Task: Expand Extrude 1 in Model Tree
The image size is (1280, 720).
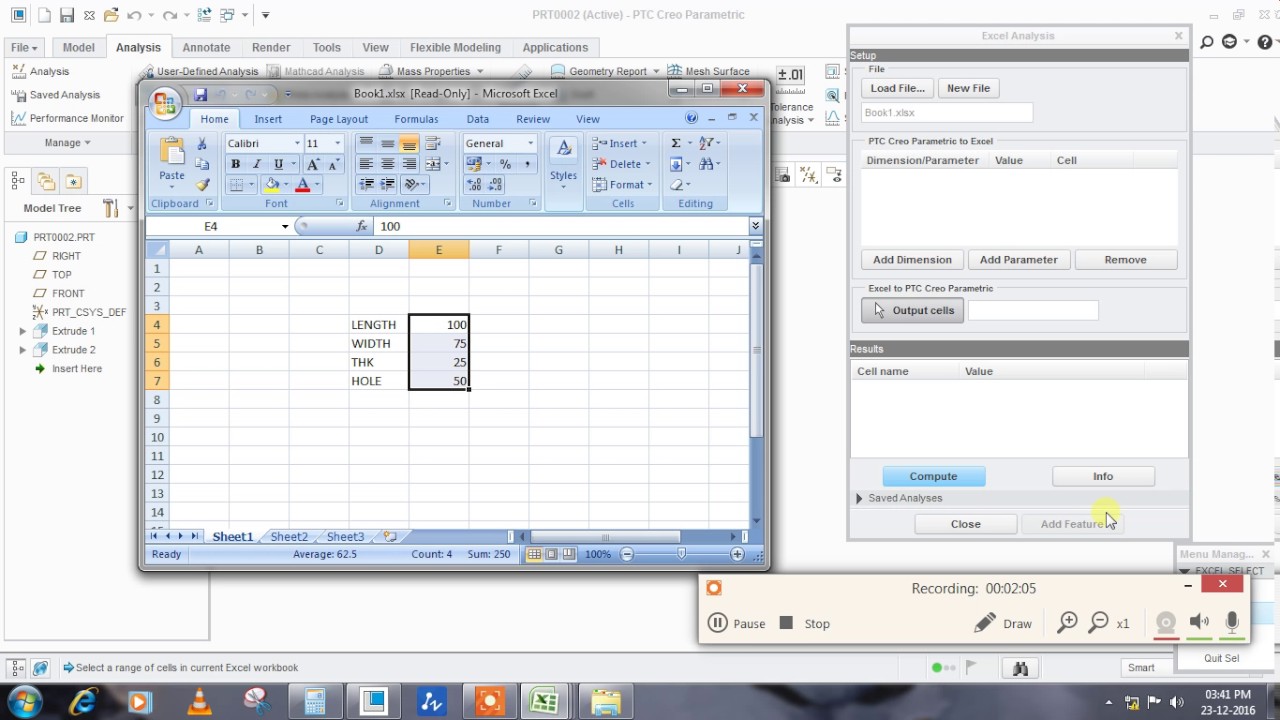Action: [x=23, y=331]
